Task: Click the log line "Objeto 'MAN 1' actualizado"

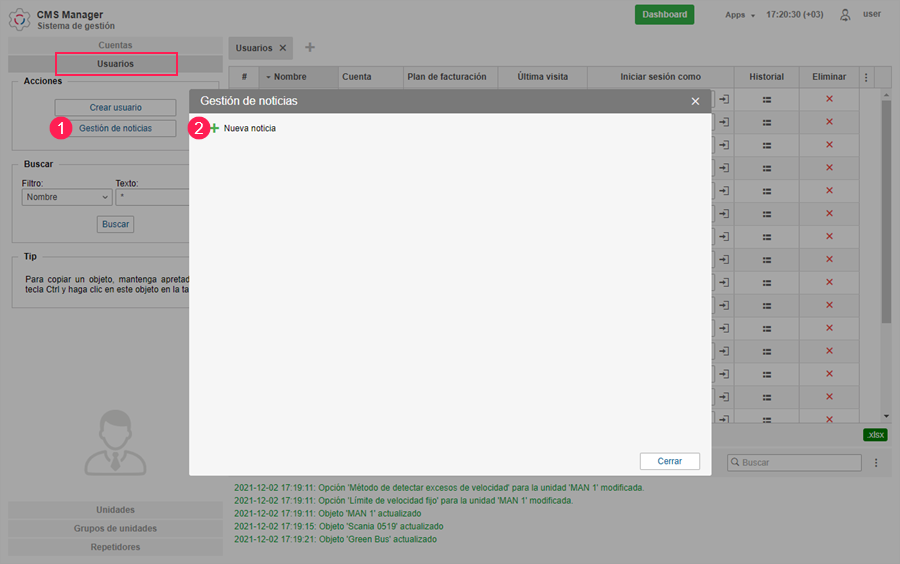Action: (328, 514)
